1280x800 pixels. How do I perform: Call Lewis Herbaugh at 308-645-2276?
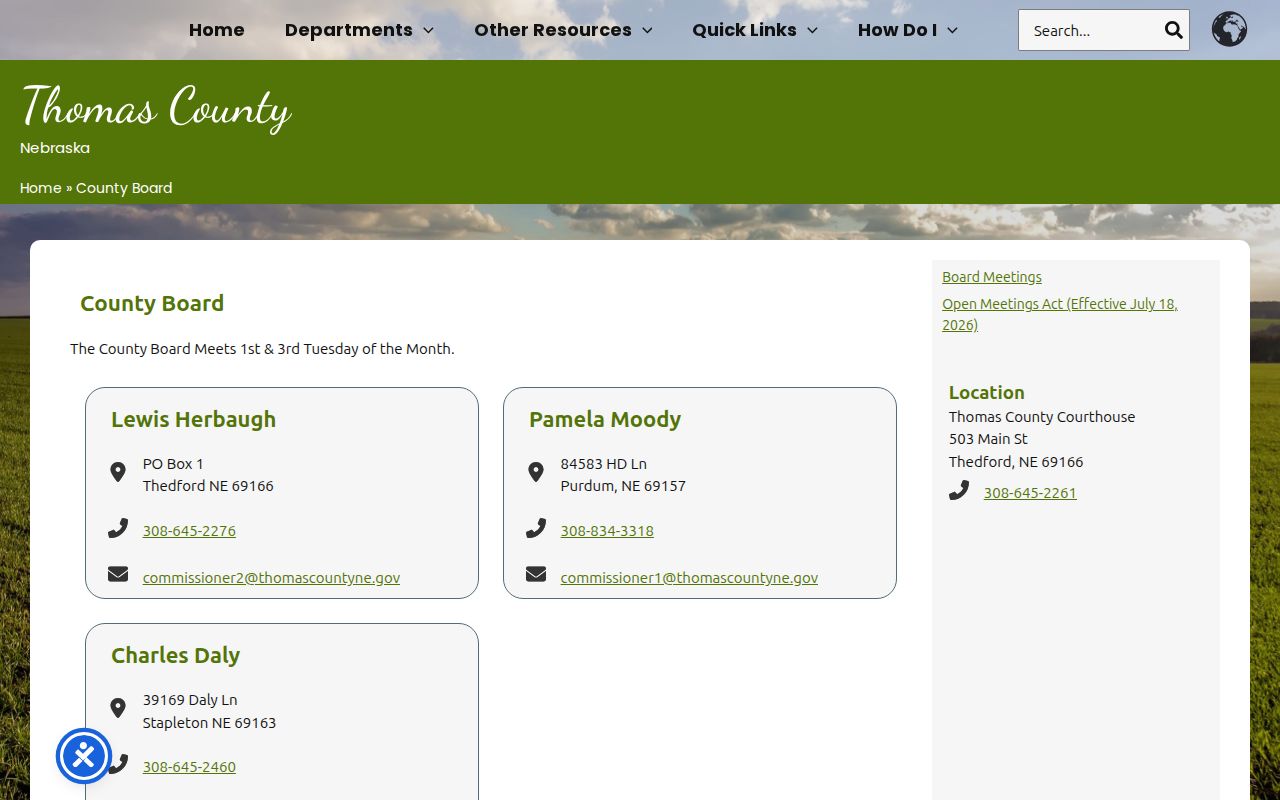189,531
